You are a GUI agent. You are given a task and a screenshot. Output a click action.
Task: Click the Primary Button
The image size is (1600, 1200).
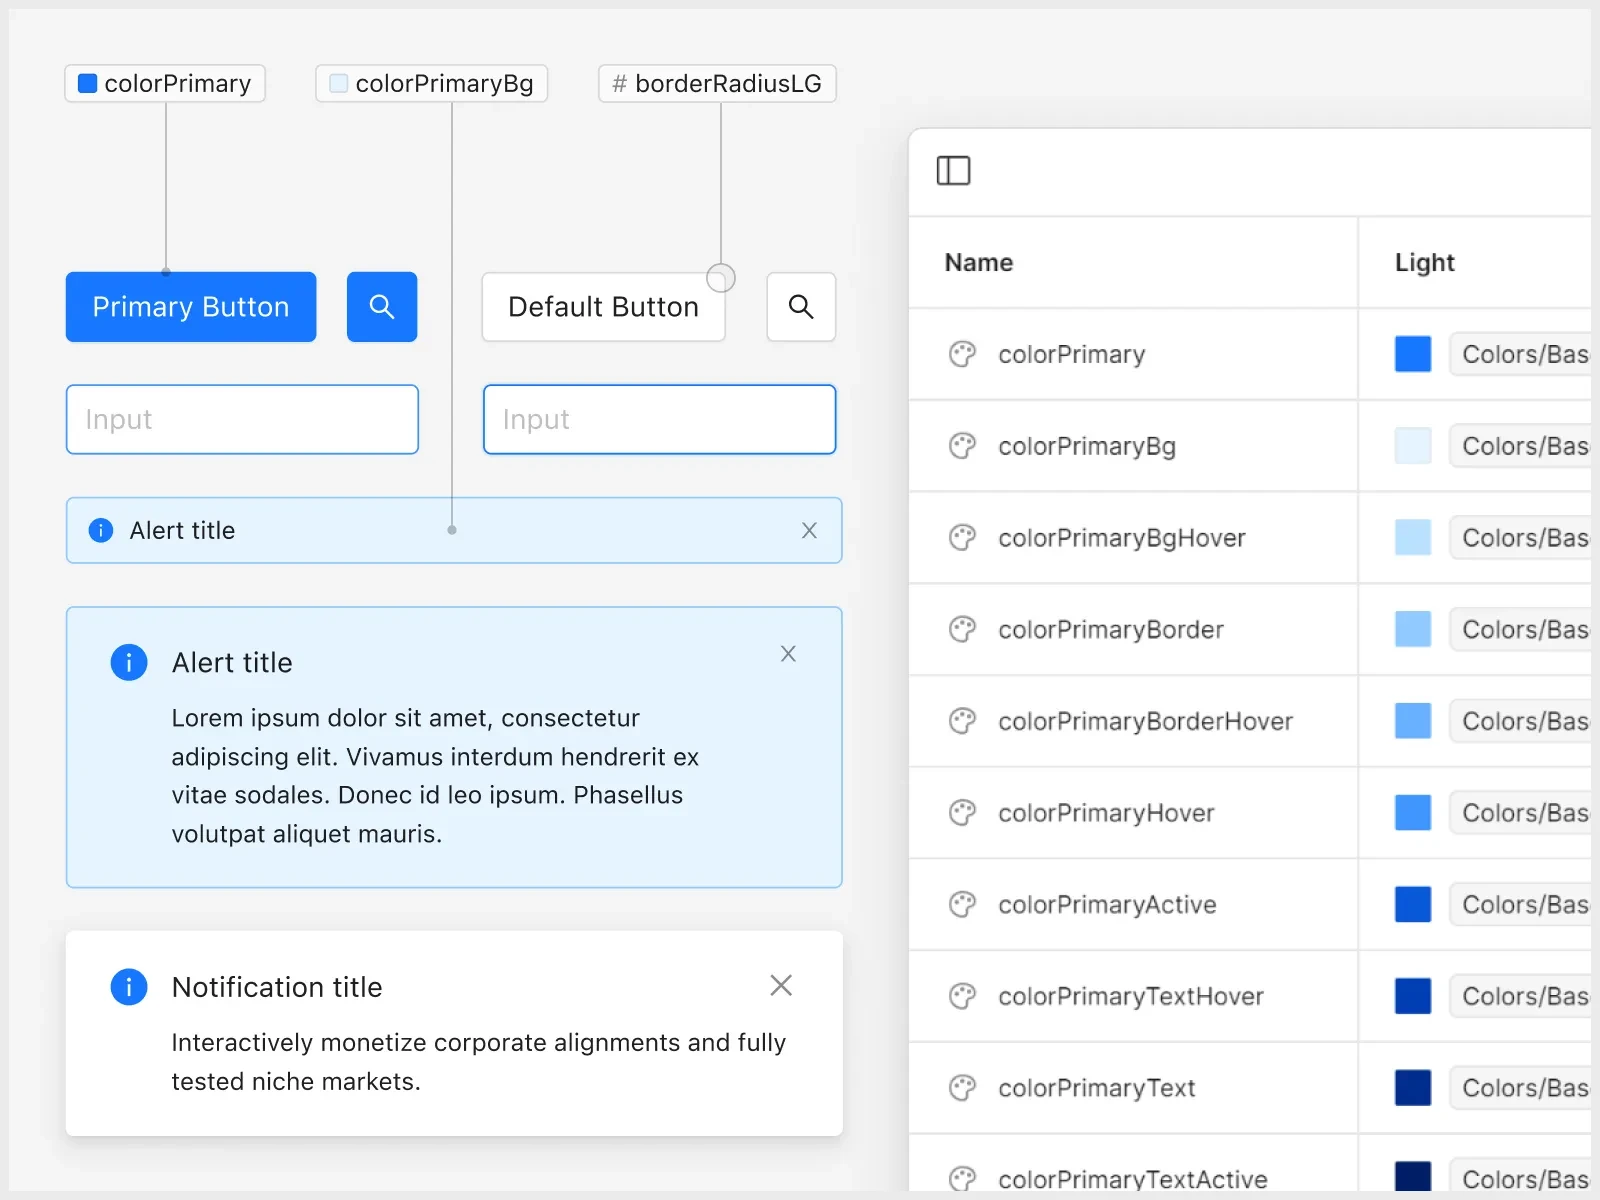point(190,307)
